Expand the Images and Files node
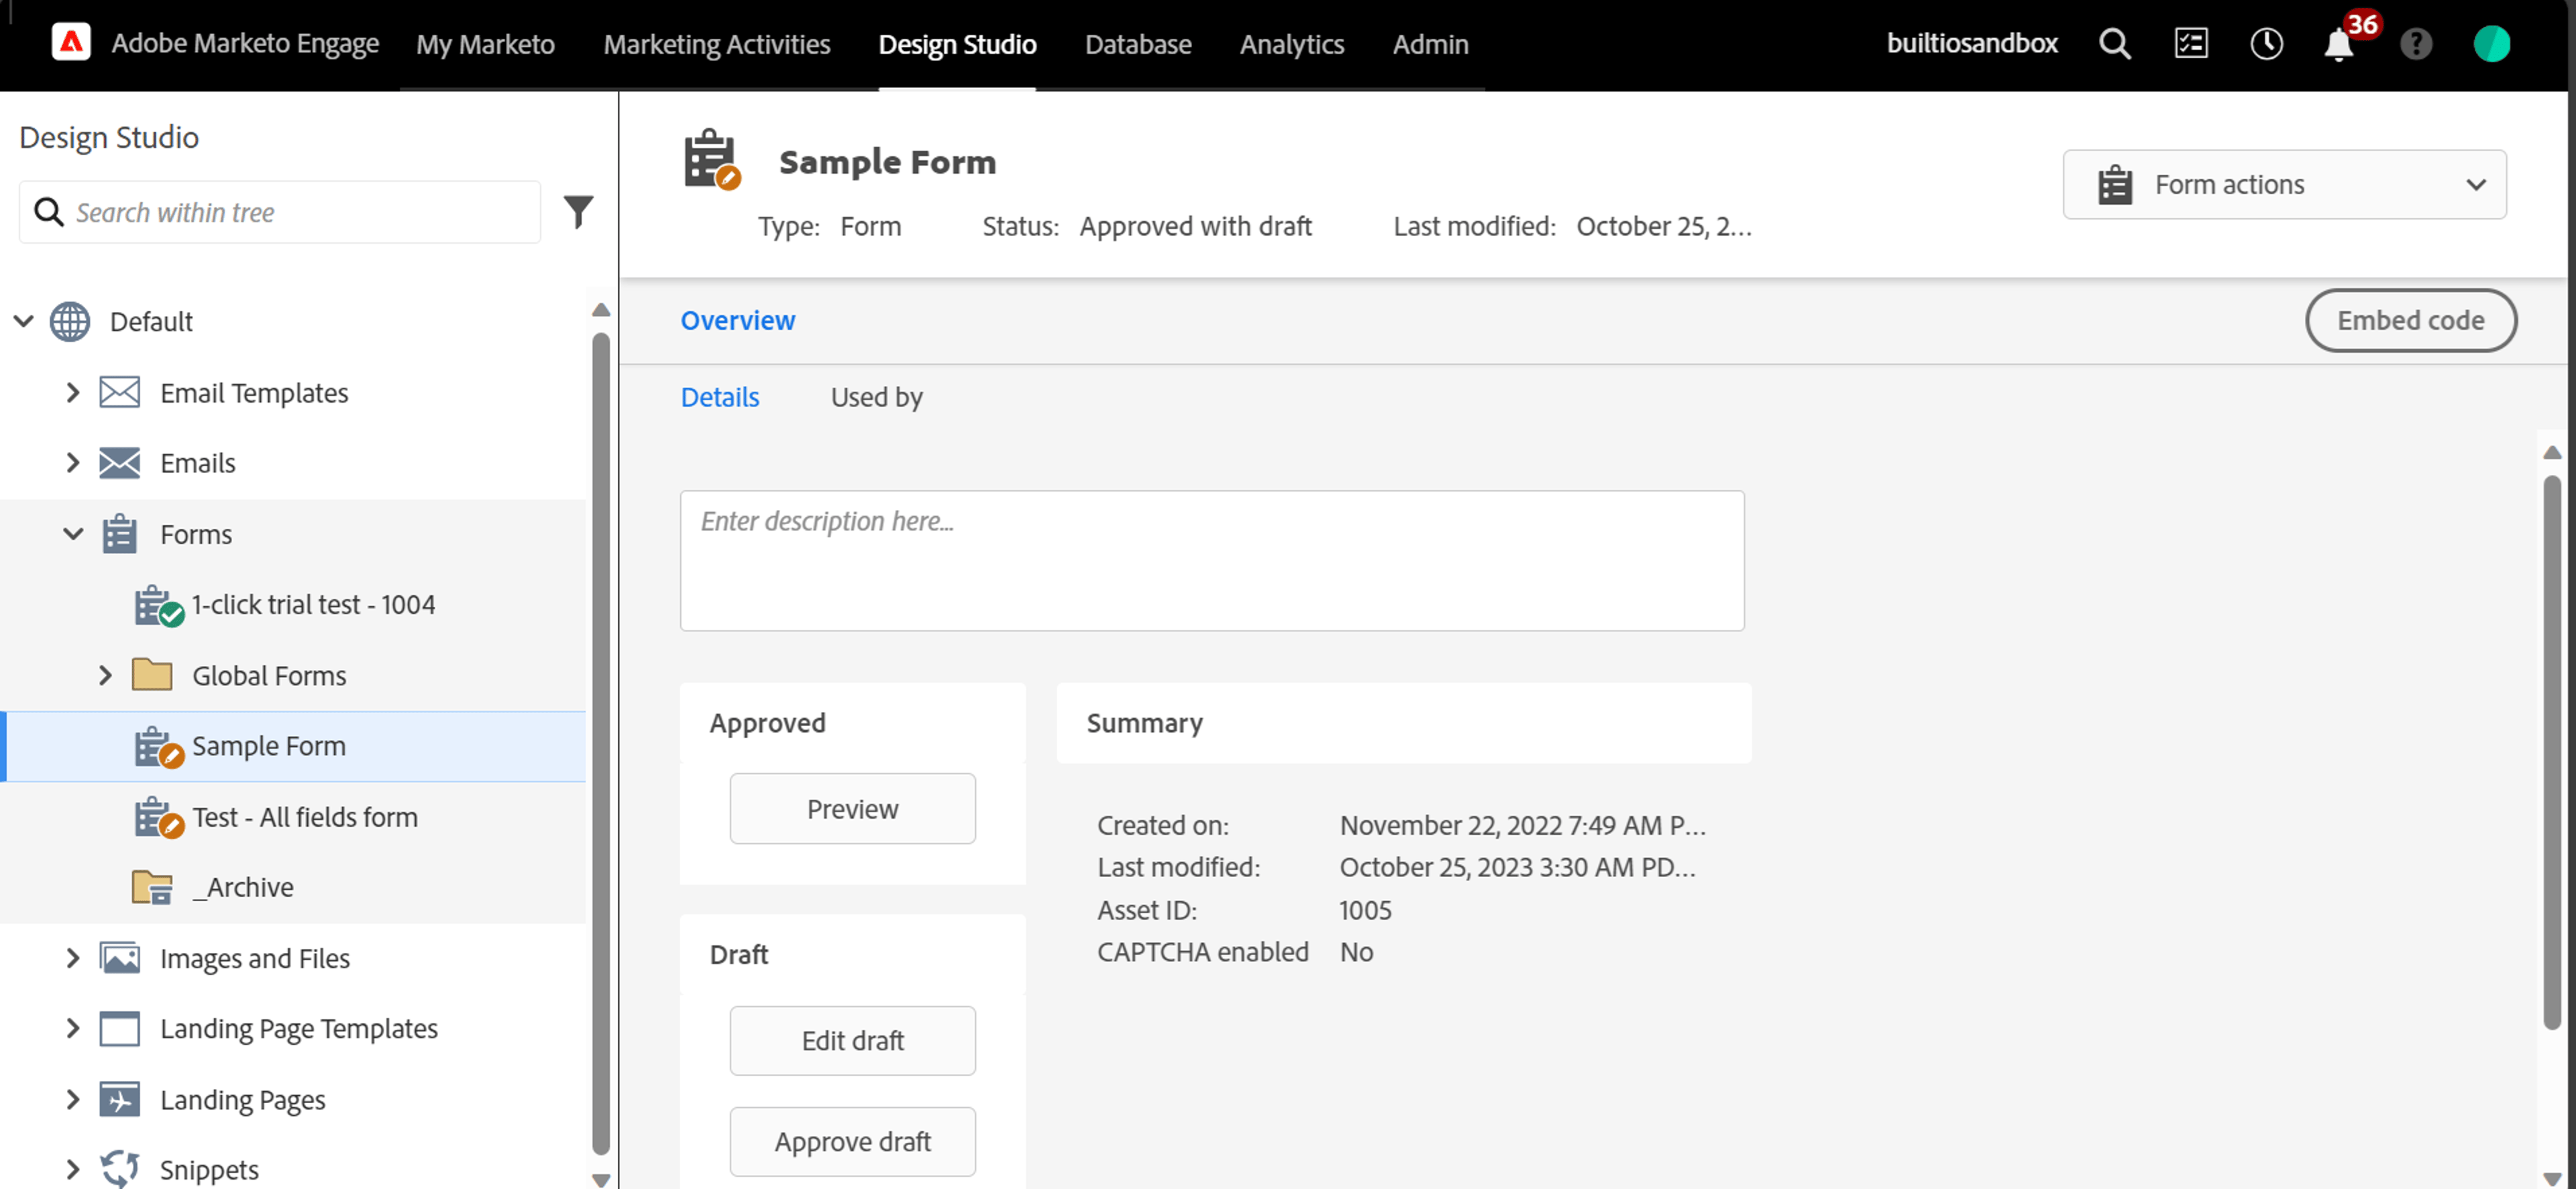Screen dimensions: 2576x1189 click(x=72, y=958)
